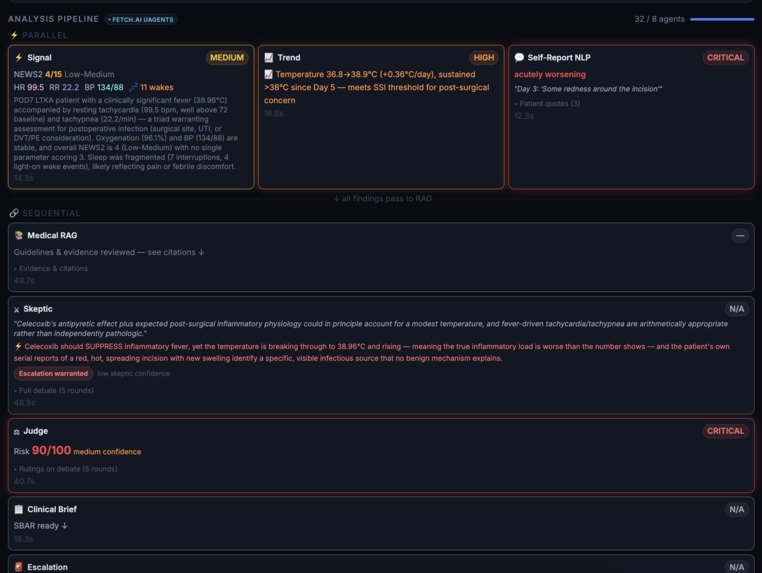Screen dimensions: 762x573
Task: Click the Risk 90/100 score
Action: coord(42,451)
